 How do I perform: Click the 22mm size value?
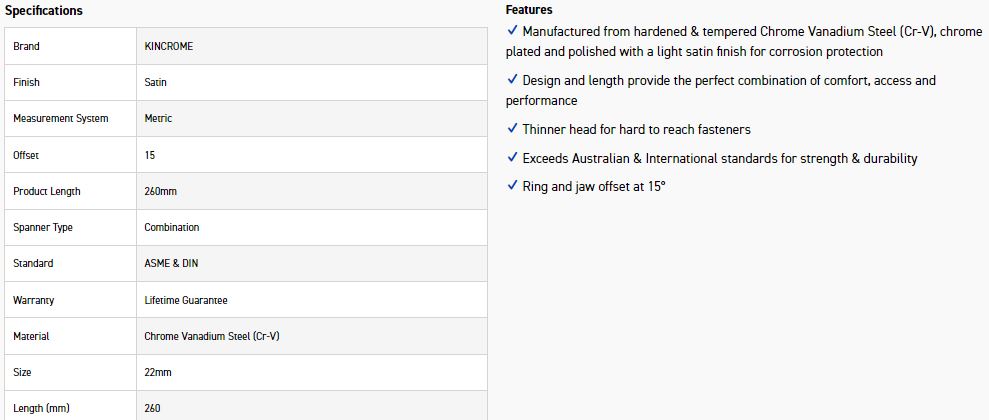tap(158, 373)
